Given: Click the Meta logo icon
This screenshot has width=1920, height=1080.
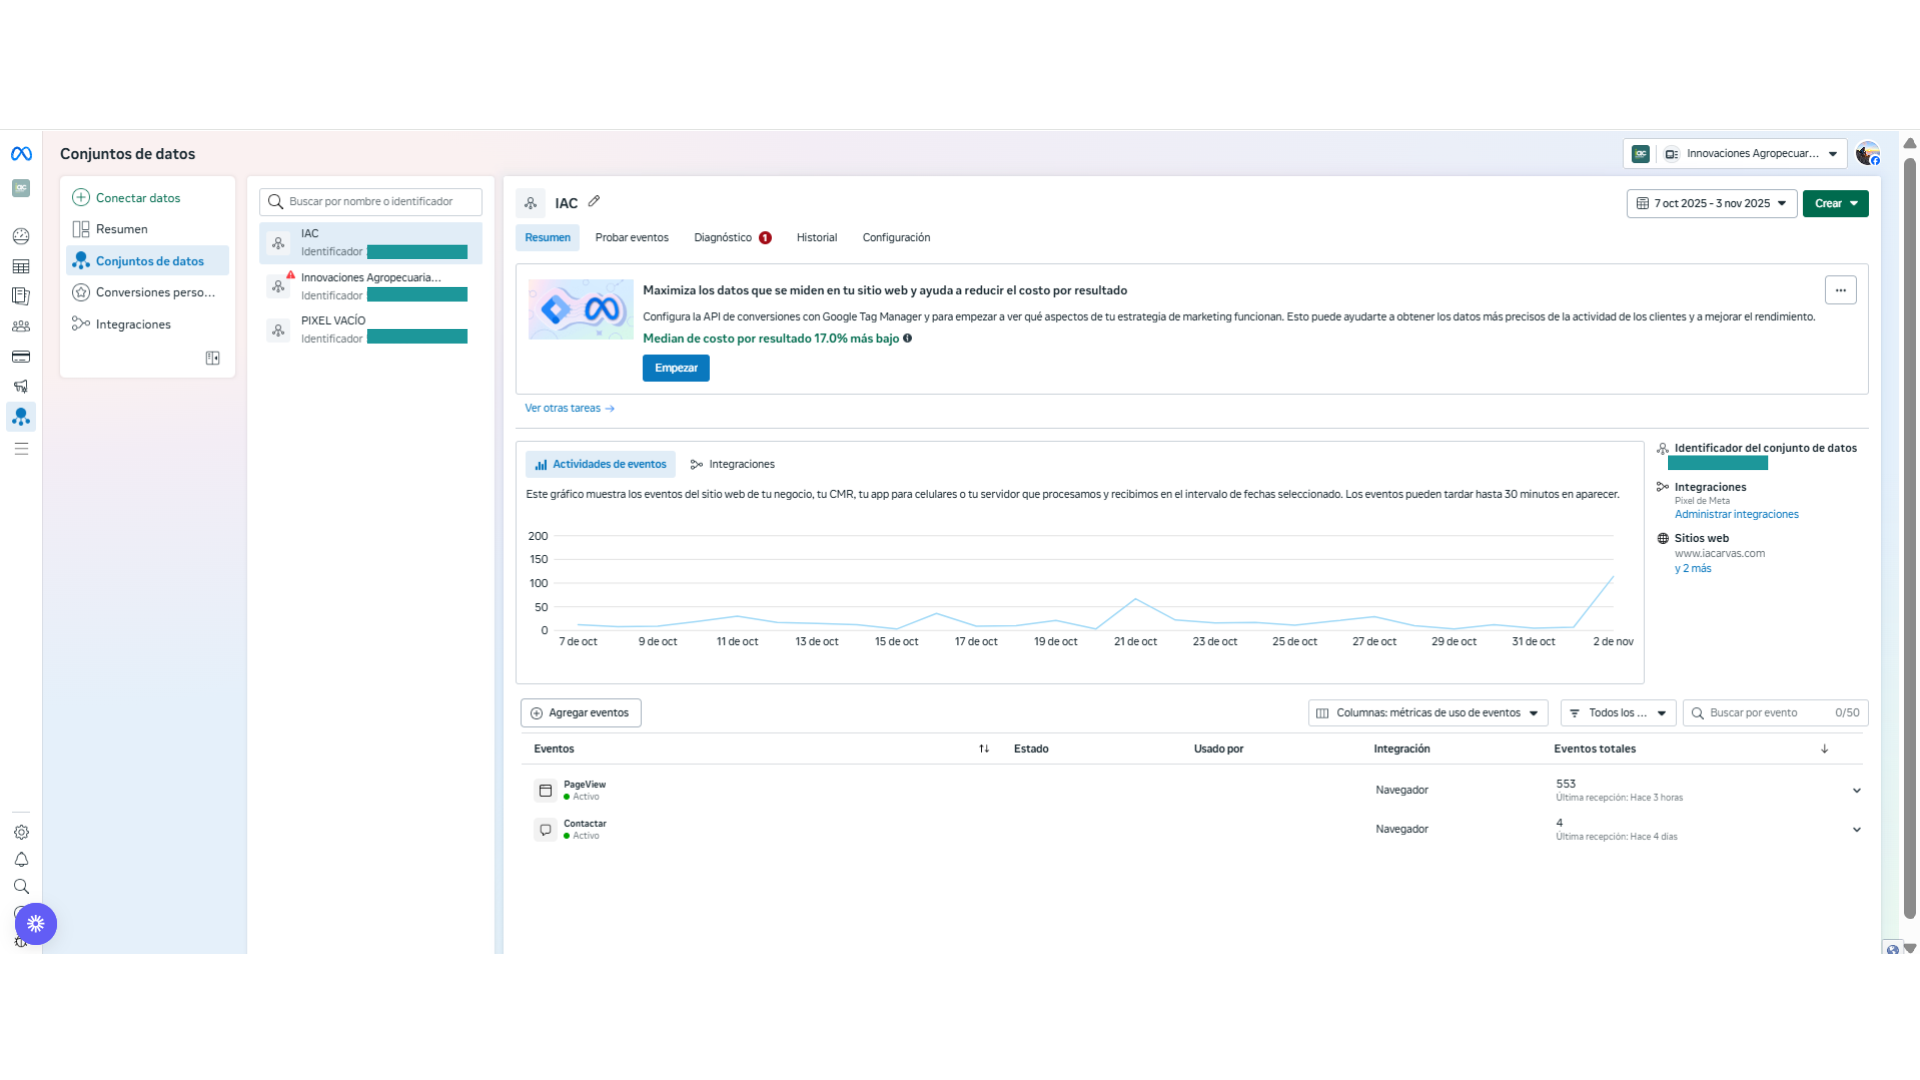Looking at the screenshot, I should point(21,154).
